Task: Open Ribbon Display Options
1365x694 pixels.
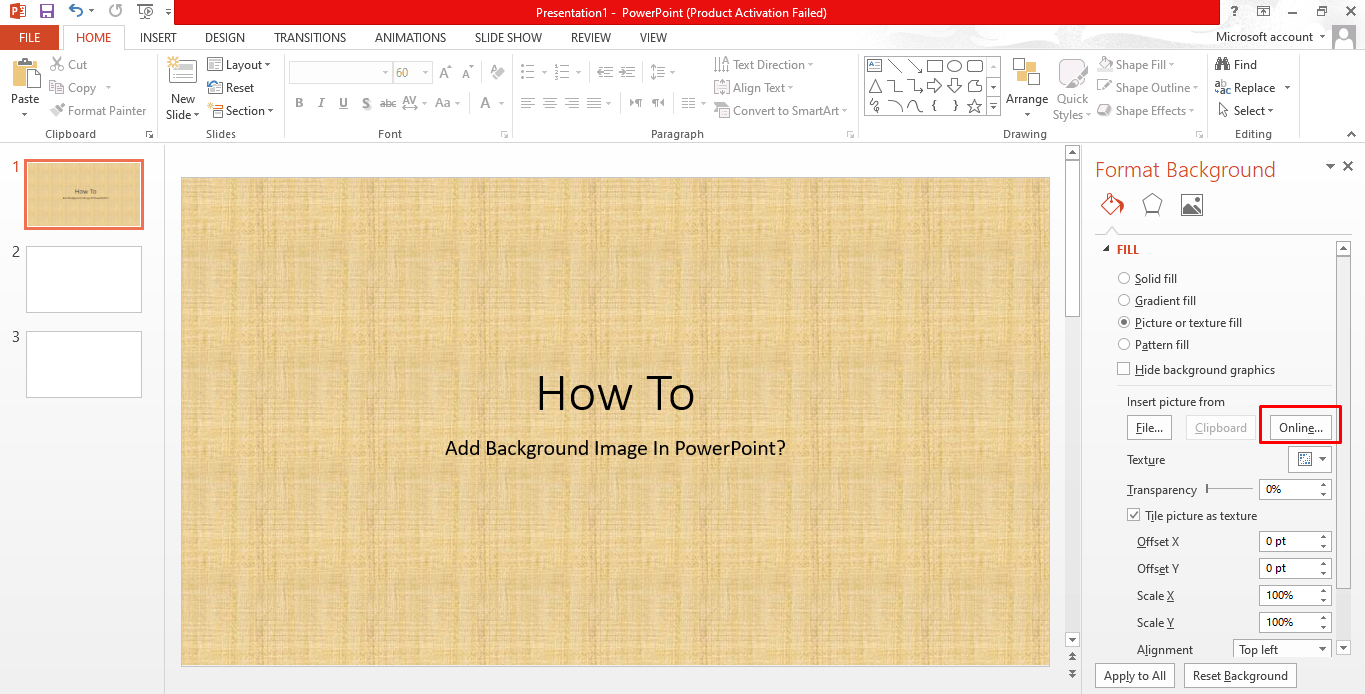Action: 1264,12
